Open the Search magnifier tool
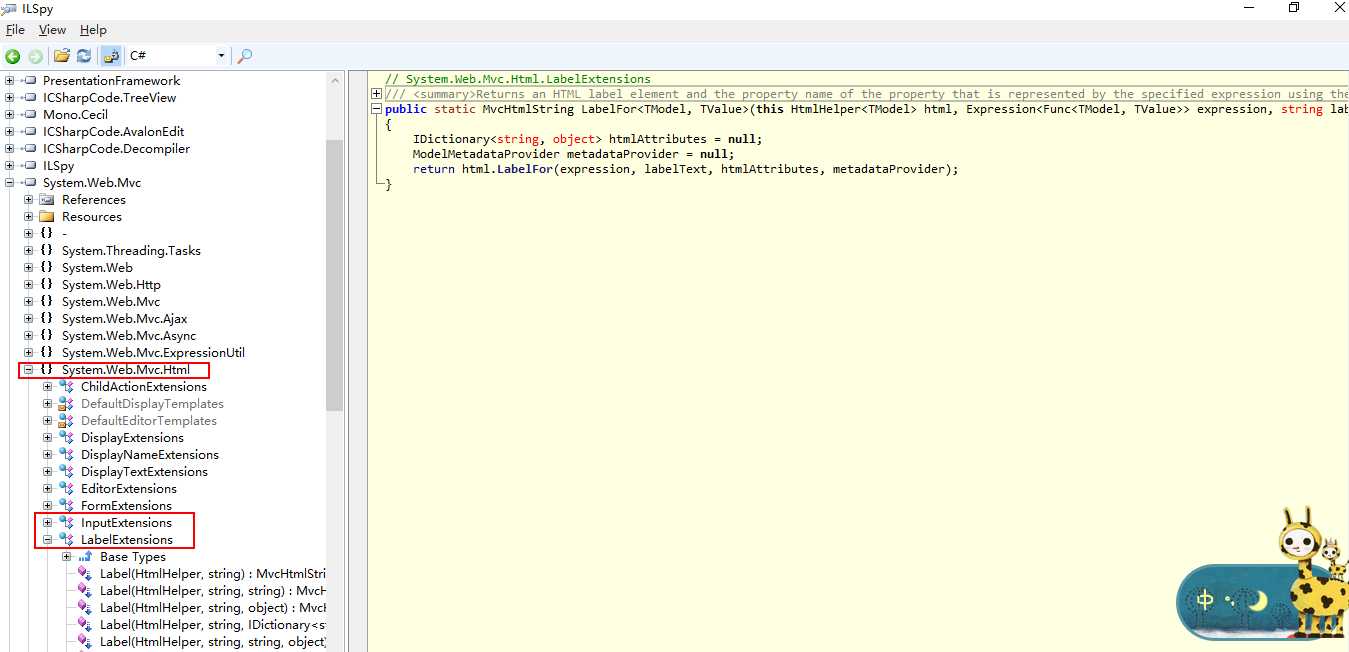This screenshot has height=652, width=1349. (244, 56)
